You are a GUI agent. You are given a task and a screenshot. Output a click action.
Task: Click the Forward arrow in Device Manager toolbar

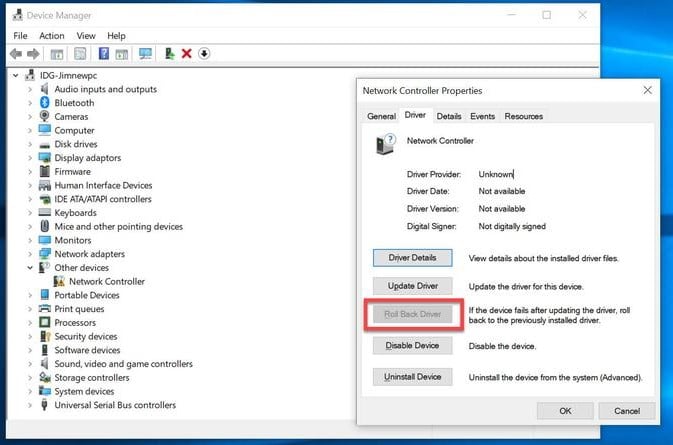pos(33,54)
